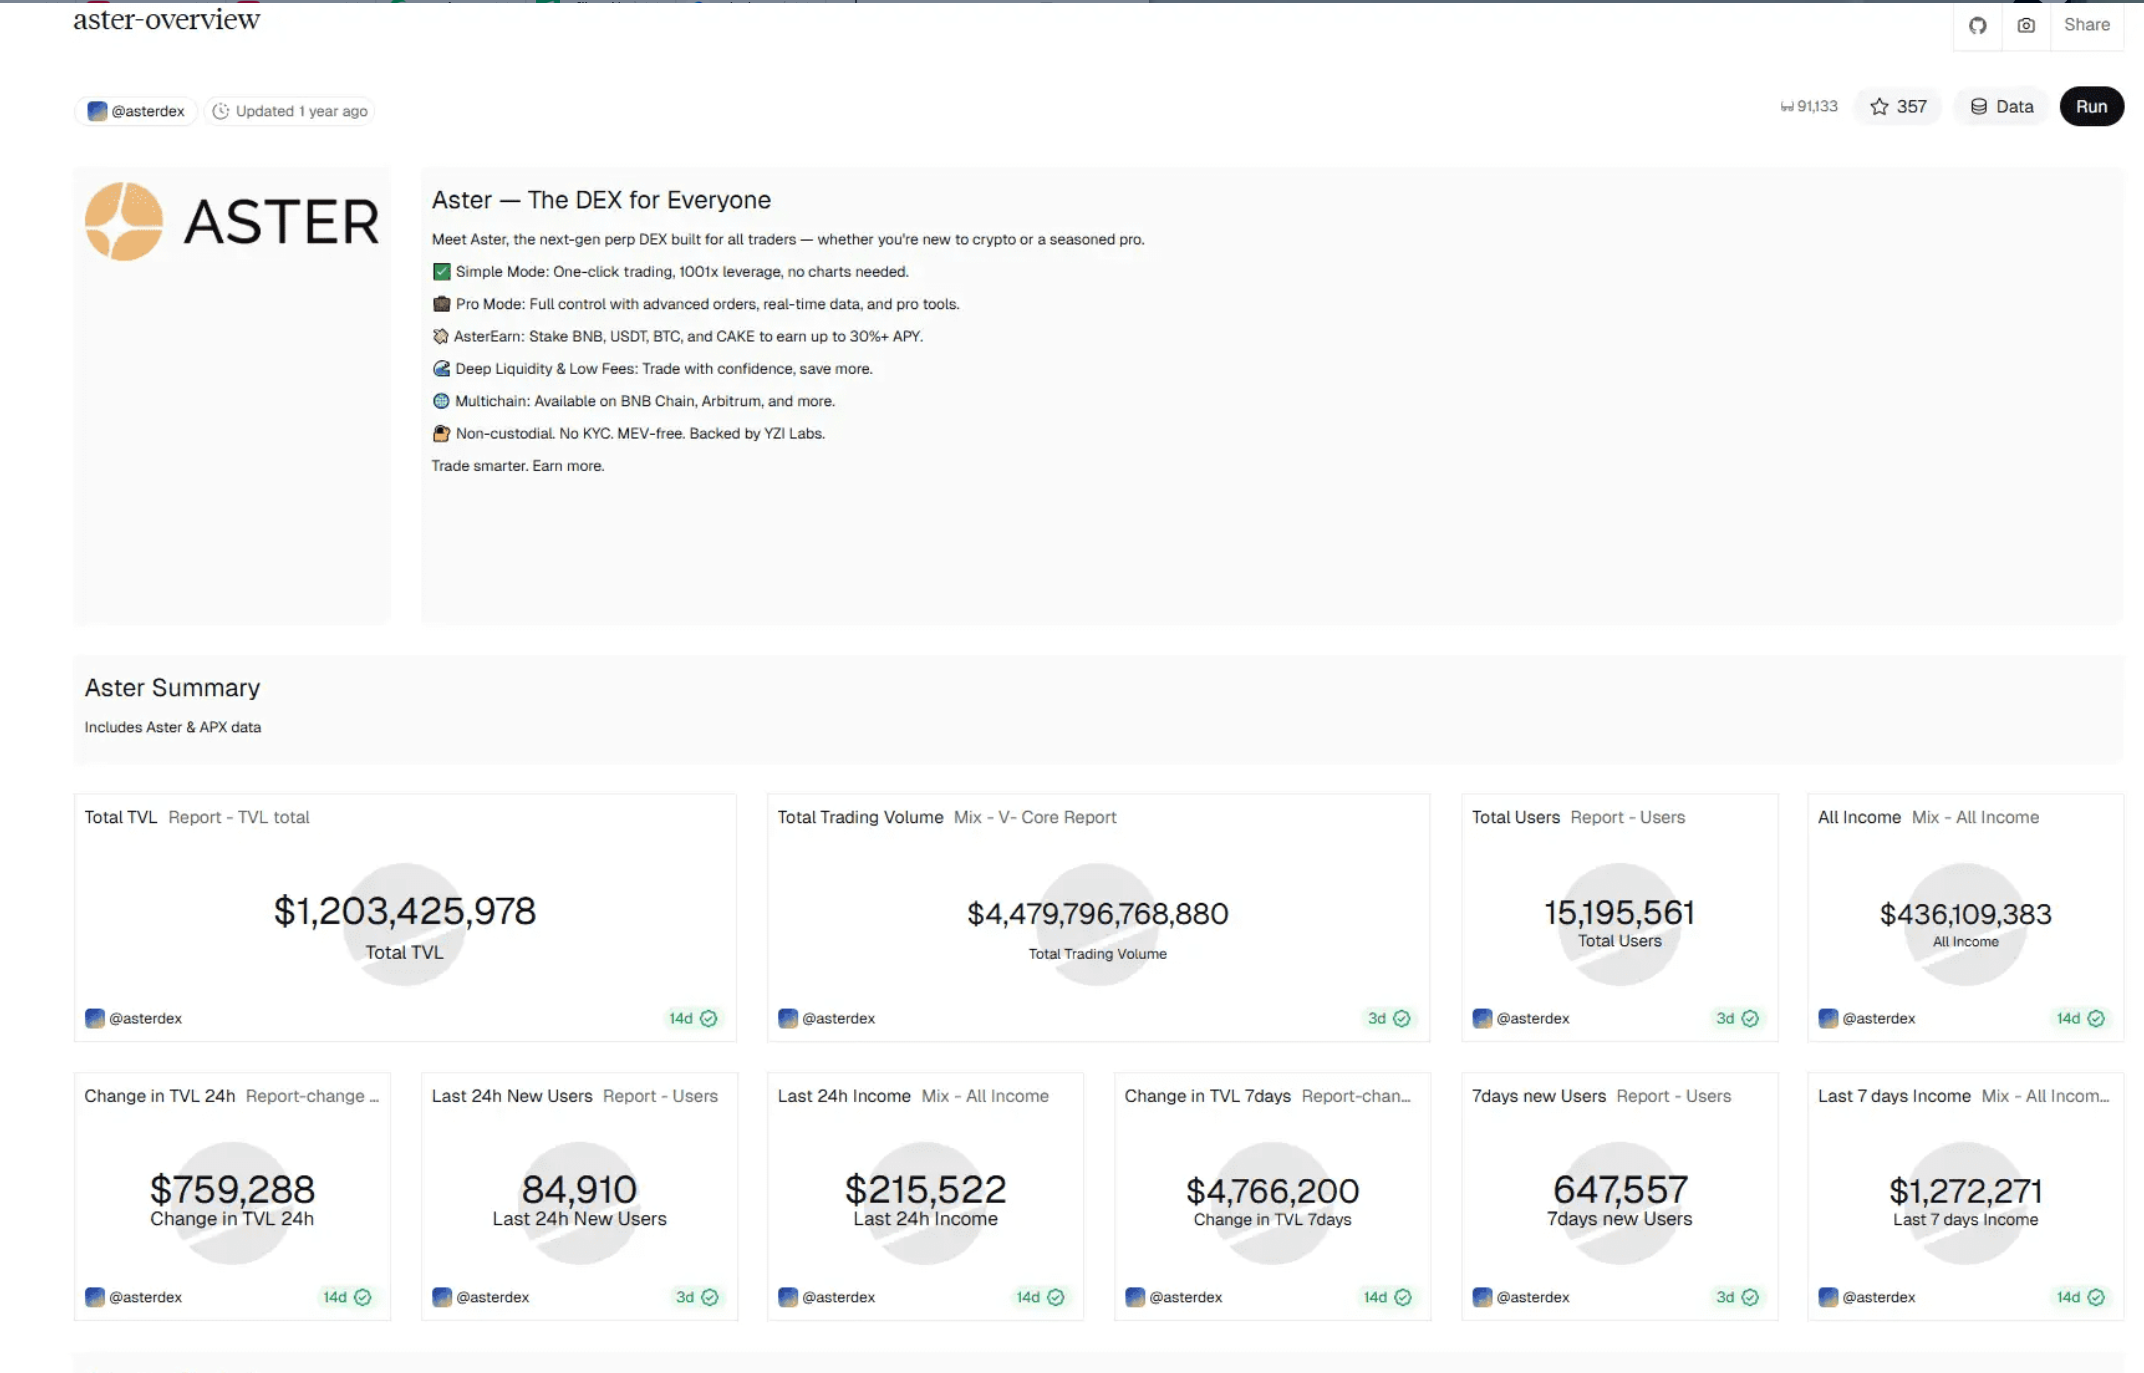This screenshot has width=2144, height=1373.
Task: Open the aster-overview dashboard title
Action: point(166,18)
